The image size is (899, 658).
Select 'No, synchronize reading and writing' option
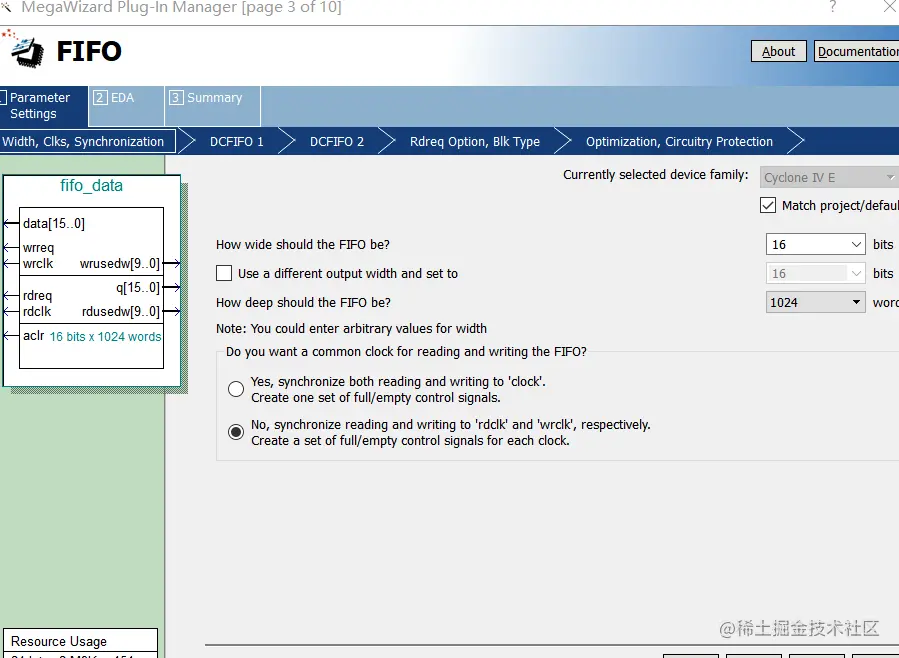pos(236,432)
